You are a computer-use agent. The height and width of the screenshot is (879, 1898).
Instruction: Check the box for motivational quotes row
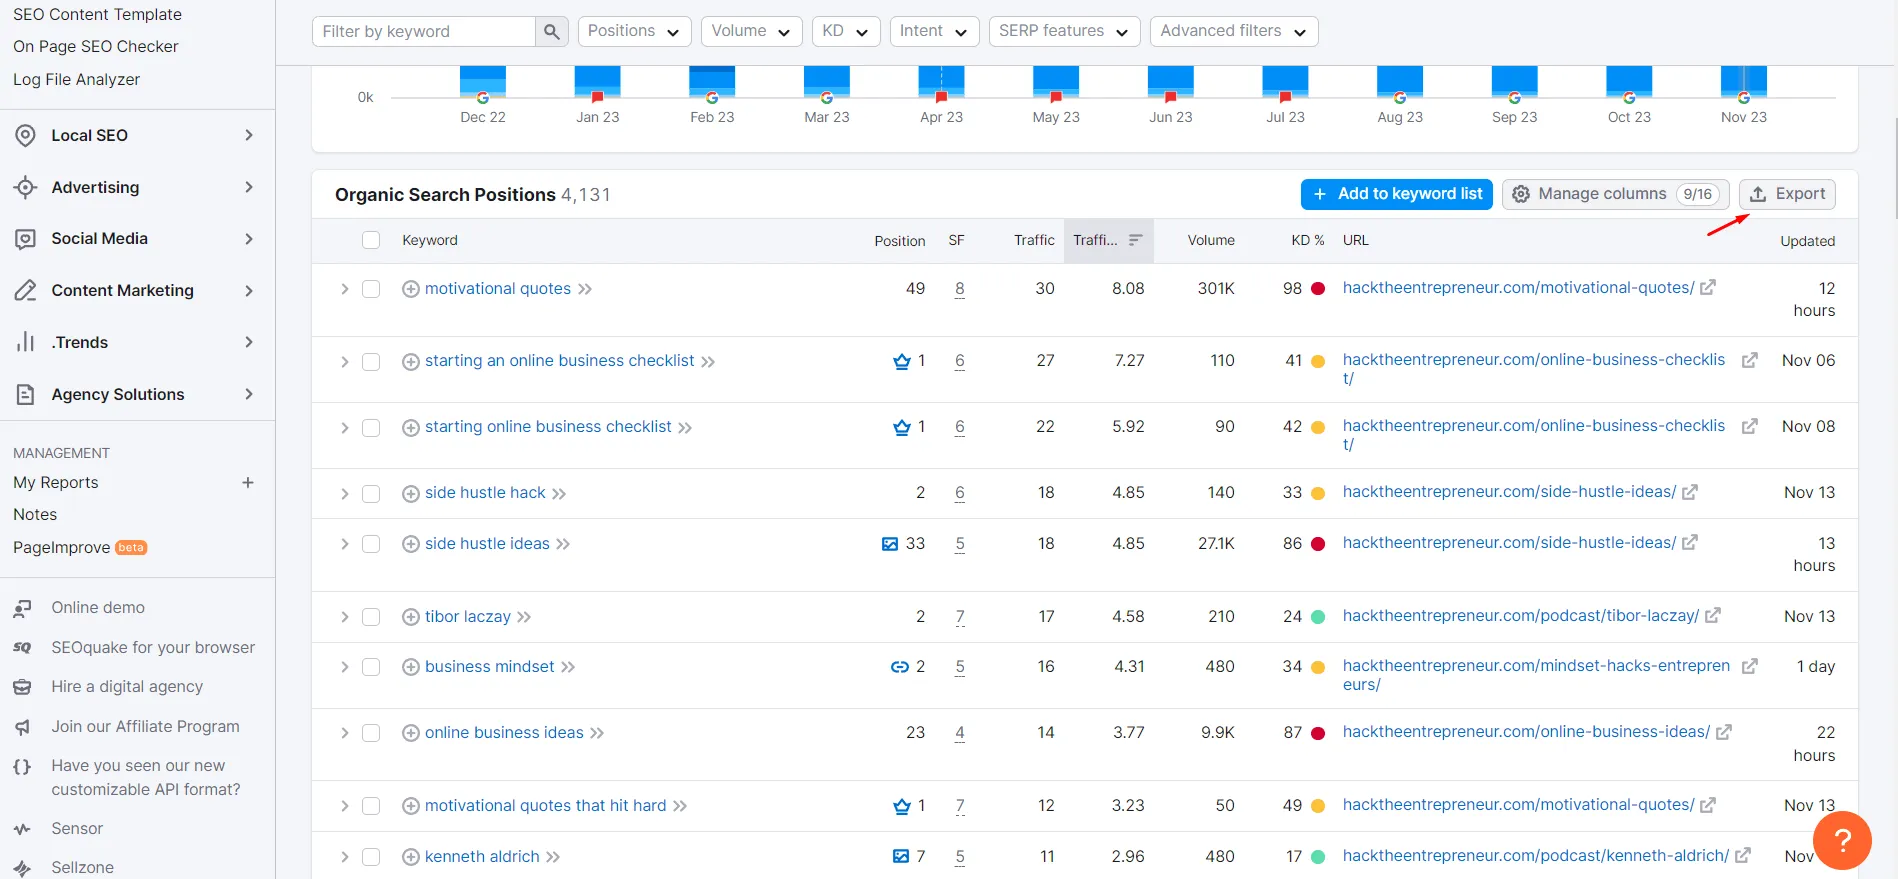pyautogui.click(x=371, y=289)
